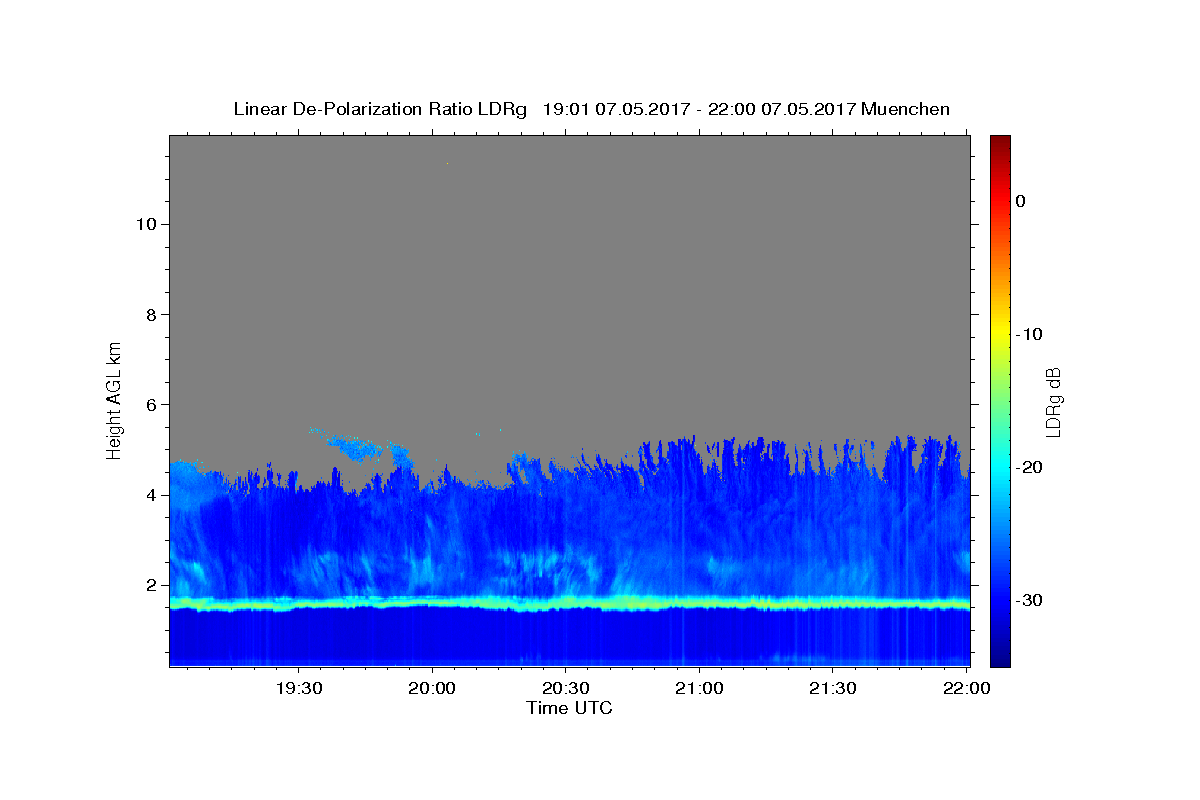Click the -10 dB colorbar label
The height and width of the screenshot is (800, 1200).
pos(1029,334)
